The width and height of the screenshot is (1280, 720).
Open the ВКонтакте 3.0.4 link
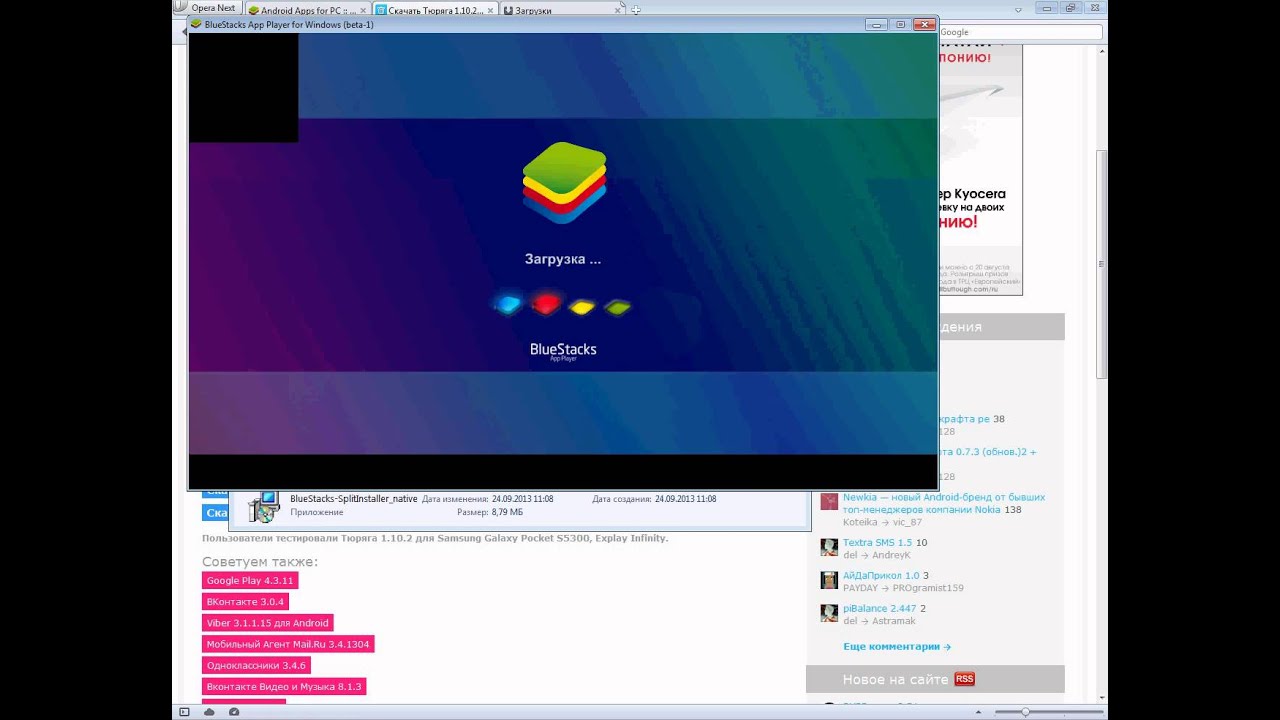(x=245, y=602)
